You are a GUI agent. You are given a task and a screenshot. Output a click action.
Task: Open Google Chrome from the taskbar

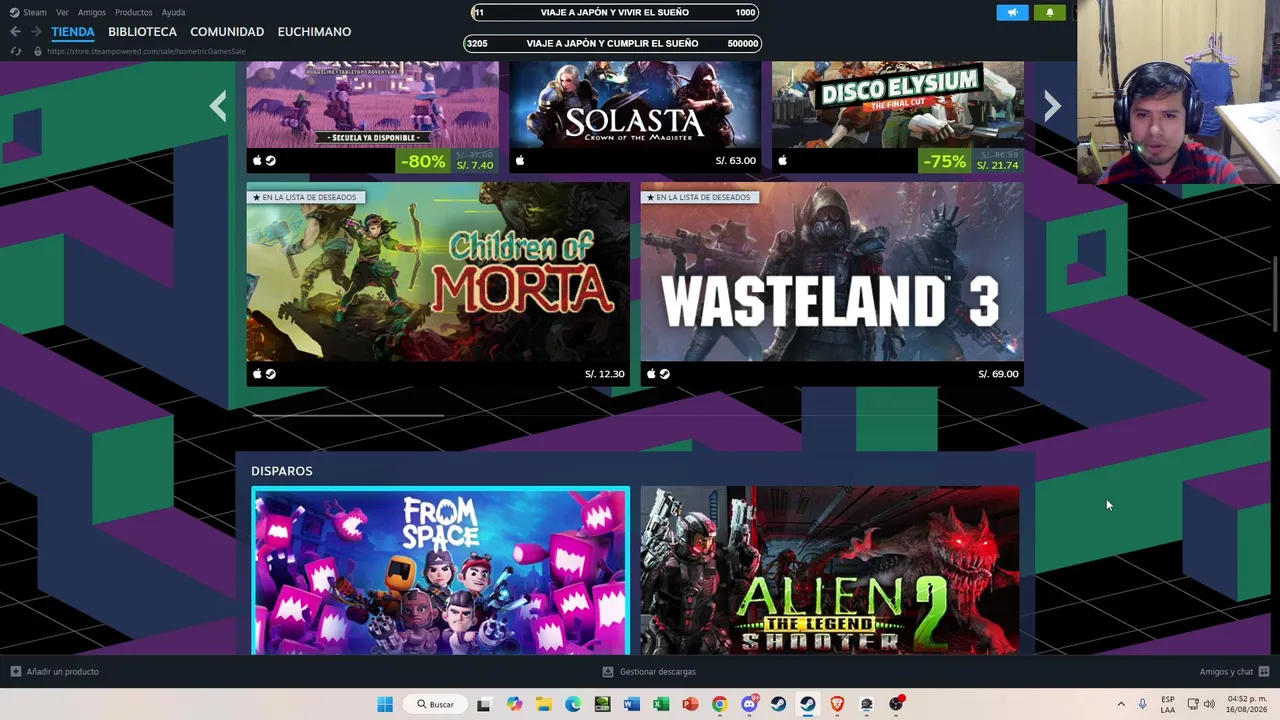tap(719, 704)
